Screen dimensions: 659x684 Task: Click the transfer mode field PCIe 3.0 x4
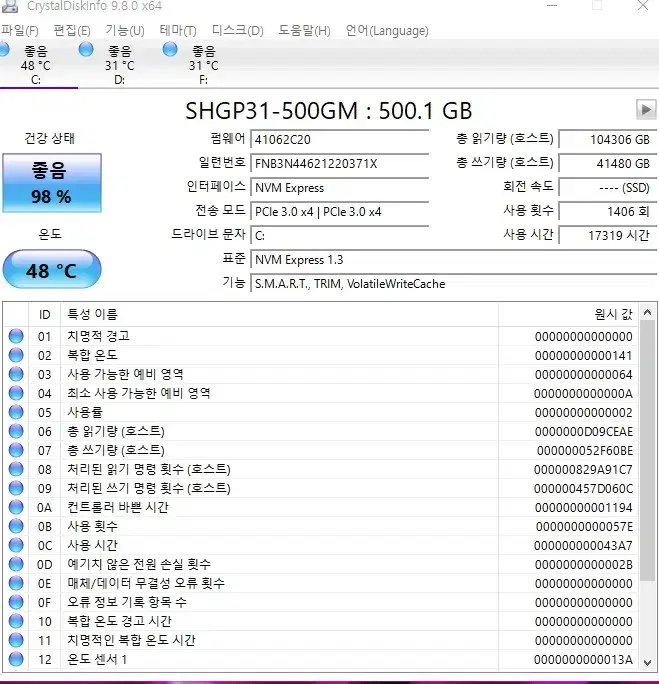pyautogui.click(x=339, y=212)
